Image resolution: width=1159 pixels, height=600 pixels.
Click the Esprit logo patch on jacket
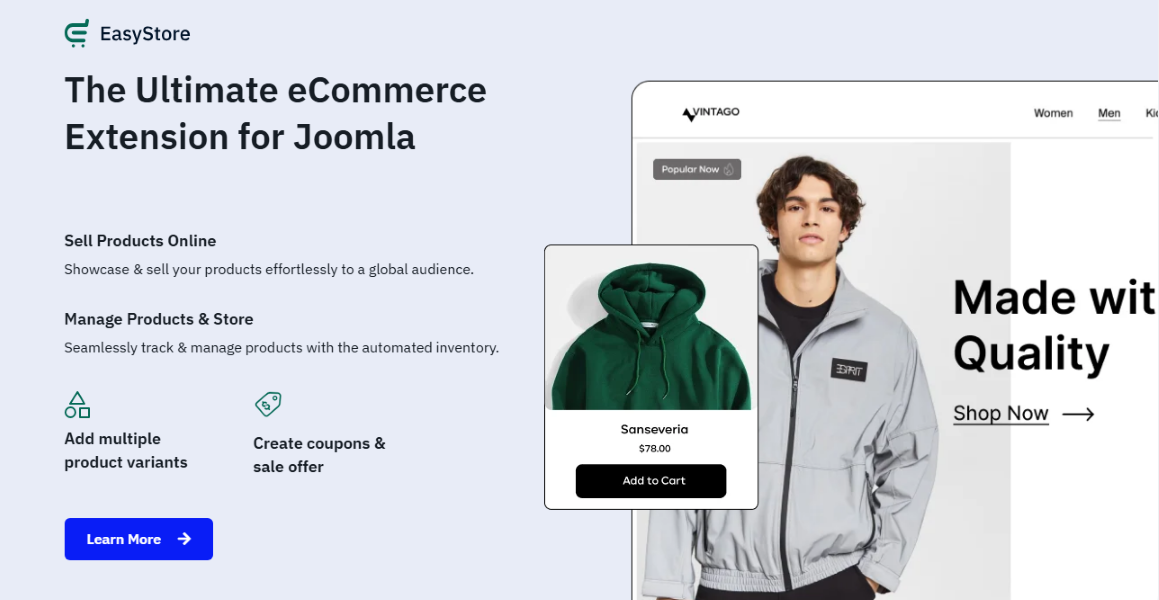[x=849, y=369]
